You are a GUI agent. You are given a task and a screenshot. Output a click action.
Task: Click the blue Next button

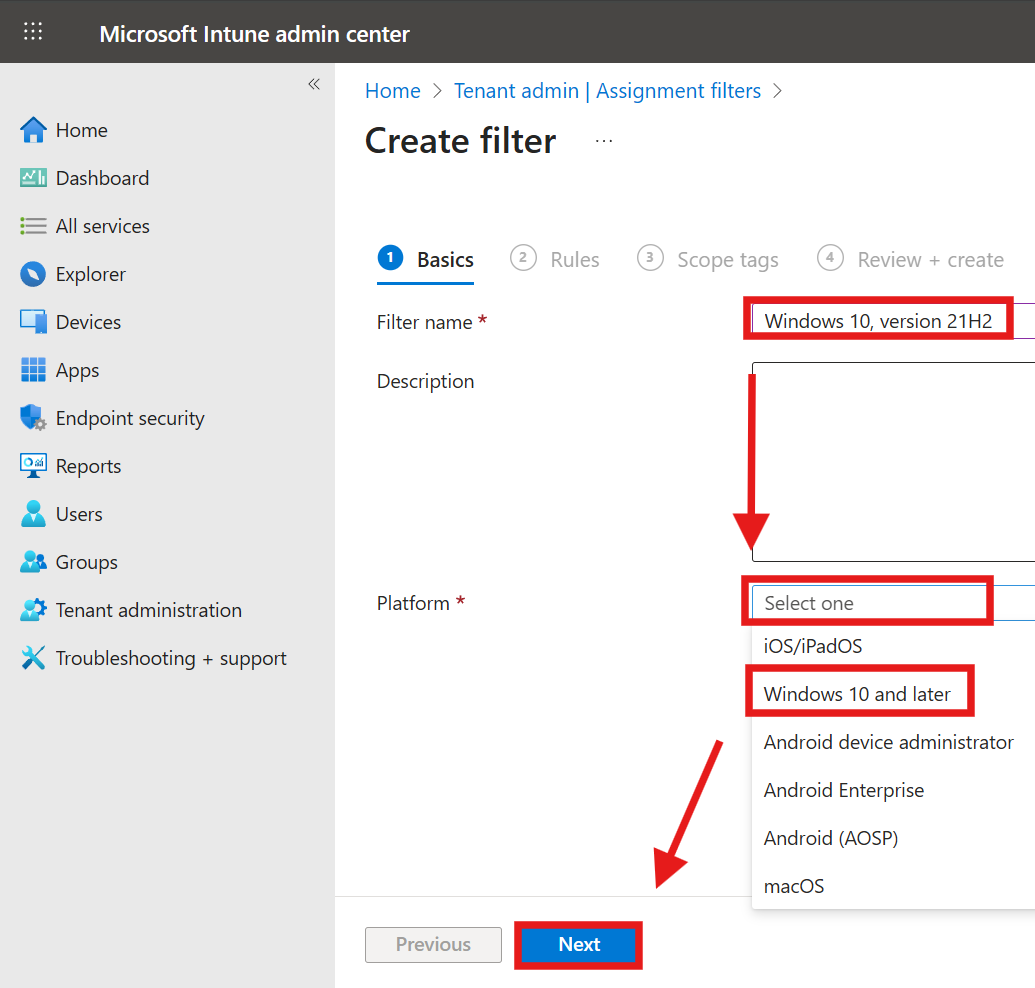579,944
